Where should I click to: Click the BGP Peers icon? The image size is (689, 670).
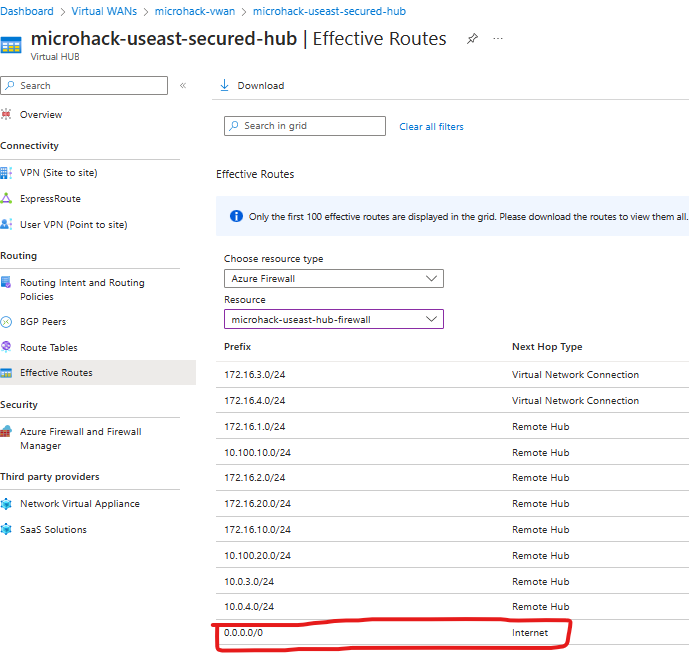tap(6, 322)
